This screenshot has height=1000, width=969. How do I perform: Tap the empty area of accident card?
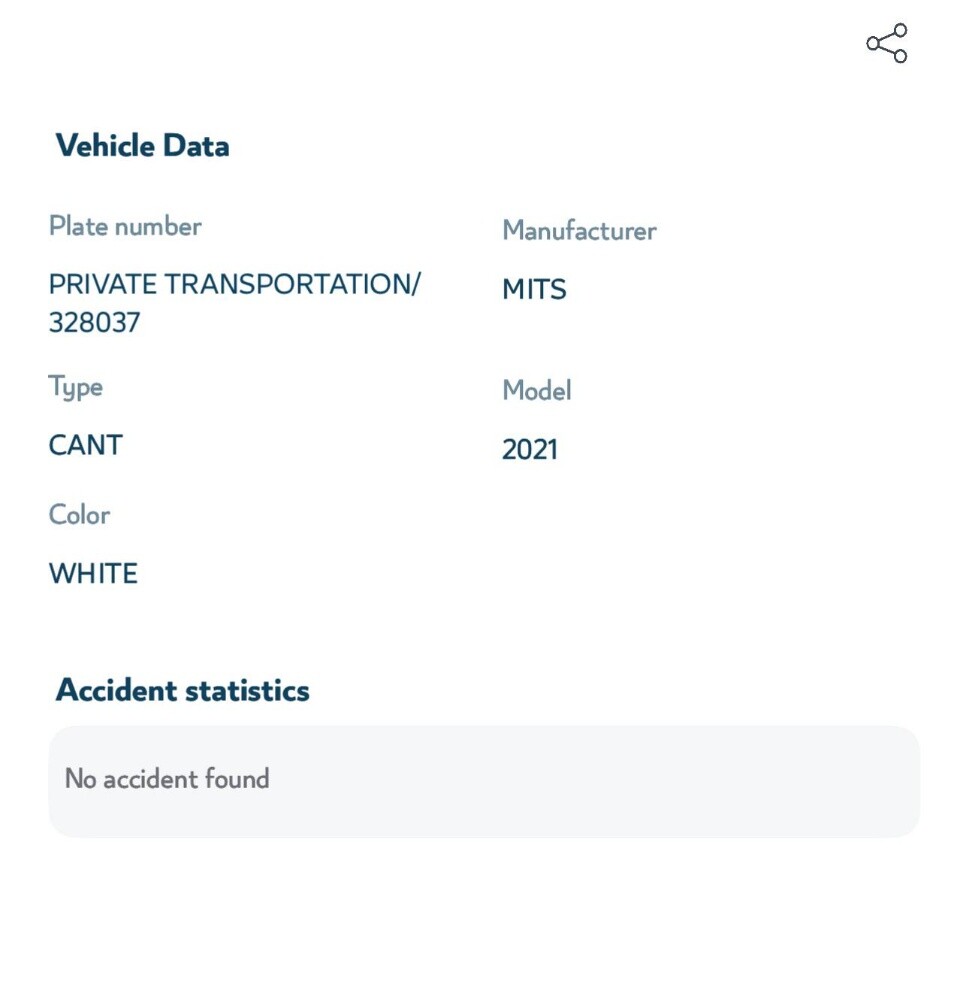click(593, 781)
